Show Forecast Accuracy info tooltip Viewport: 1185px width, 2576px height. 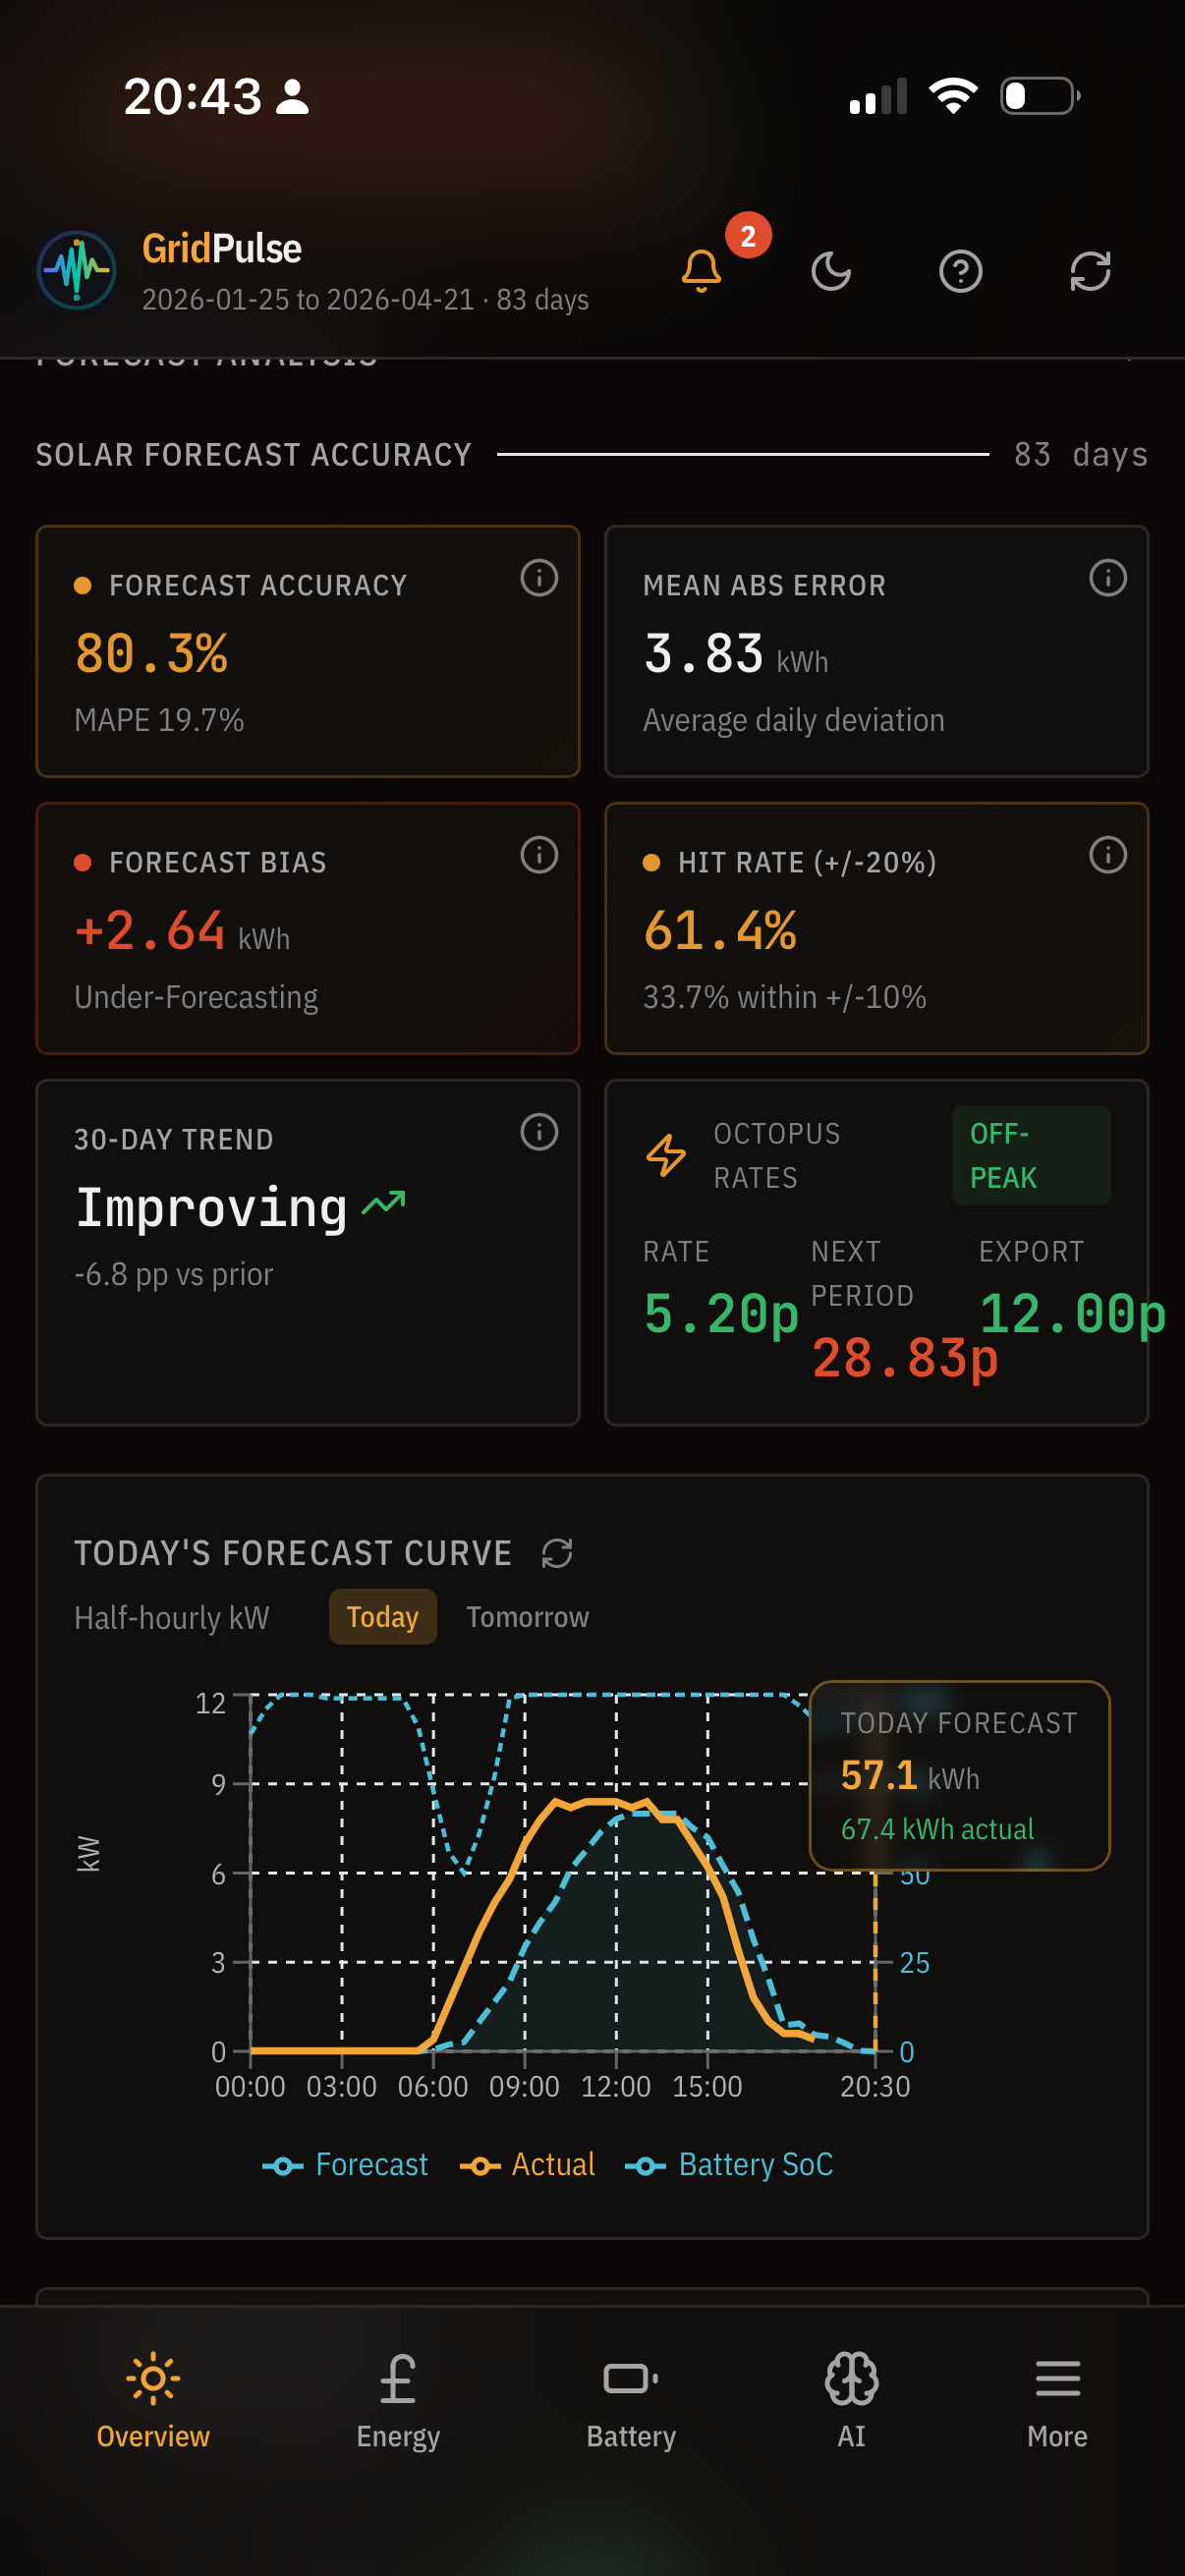pos(539,578)
